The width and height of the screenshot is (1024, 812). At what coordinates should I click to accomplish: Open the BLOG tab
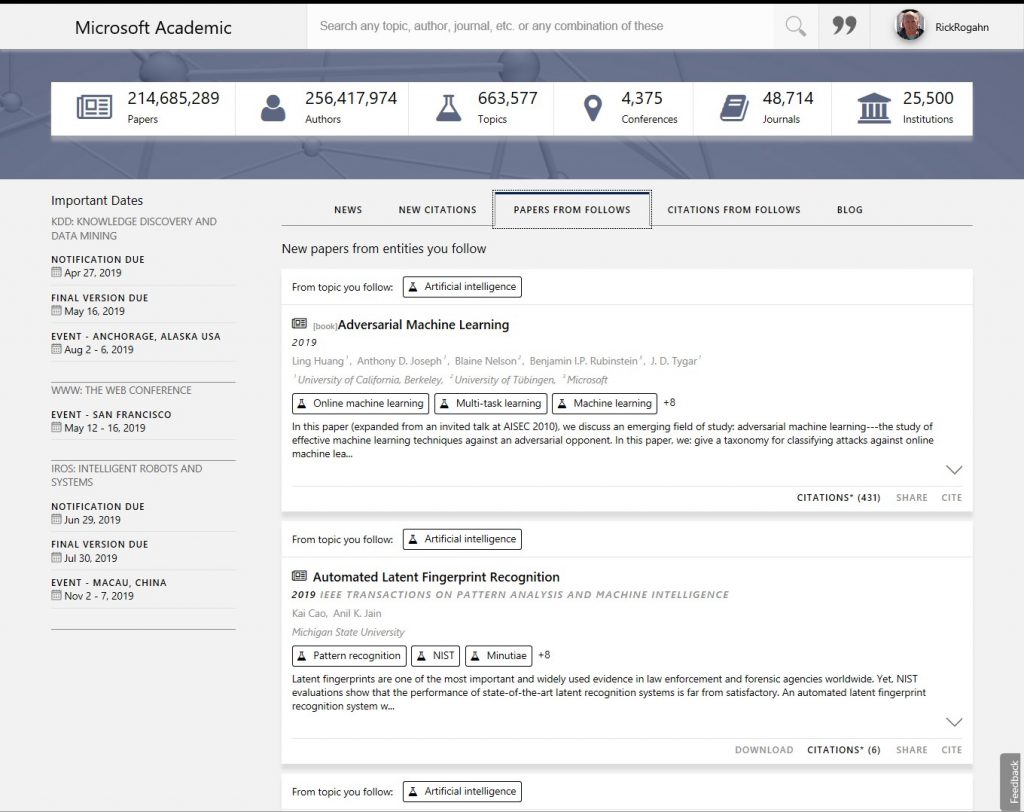[849, 210]
